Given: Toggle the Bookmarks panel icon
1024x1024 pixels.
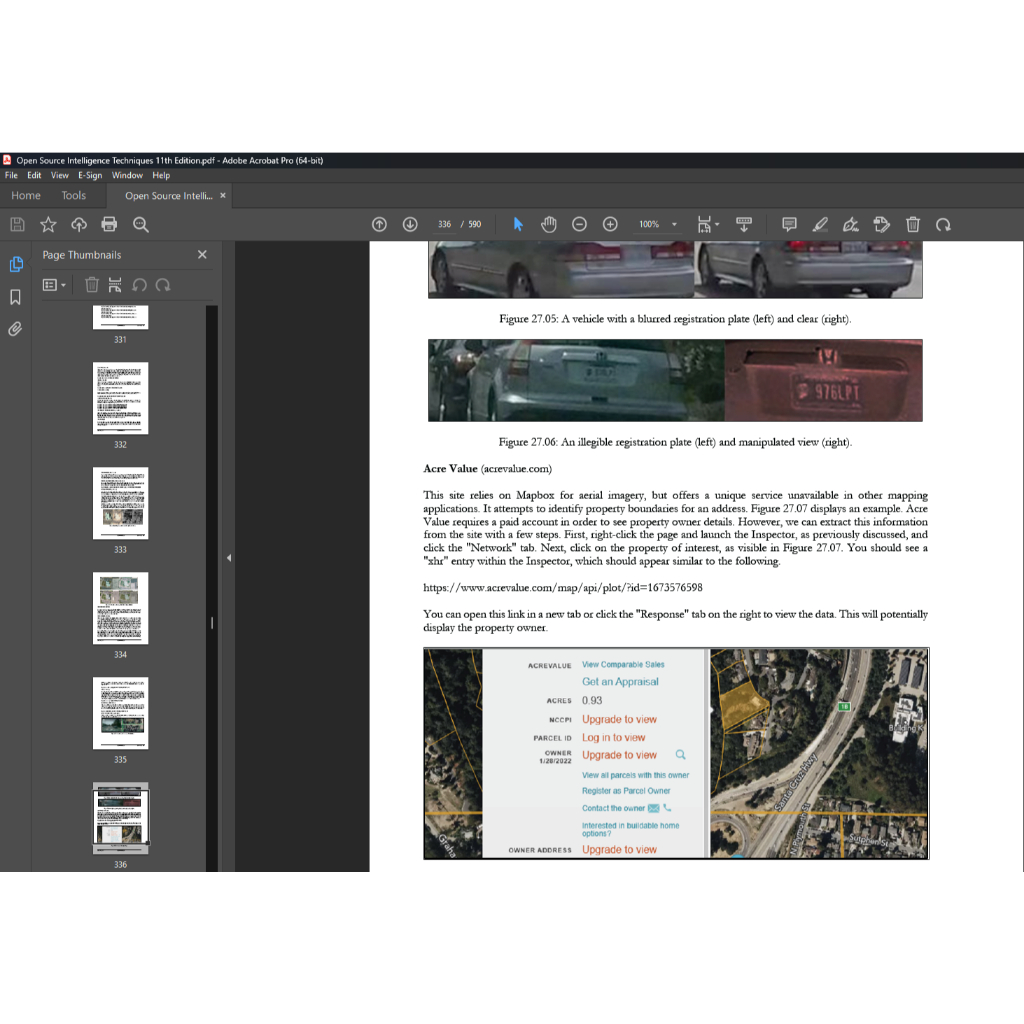Looking at the screenshot, I should click(15, 297).
